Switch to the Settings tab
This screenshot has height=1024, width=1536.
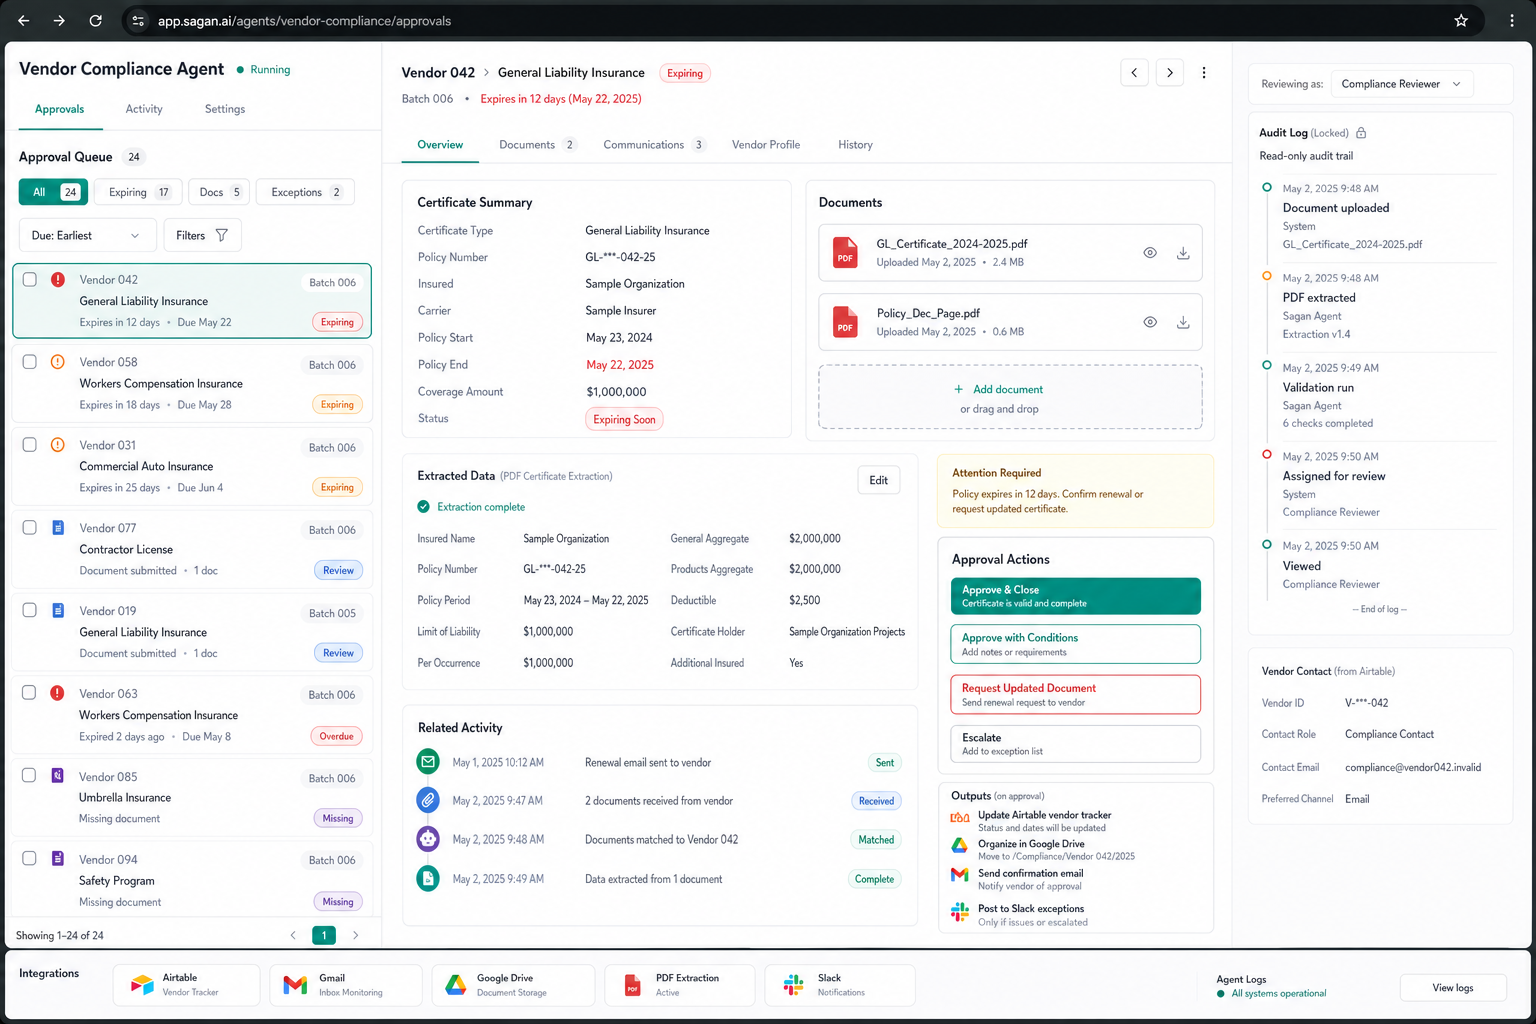pos(225,109)
